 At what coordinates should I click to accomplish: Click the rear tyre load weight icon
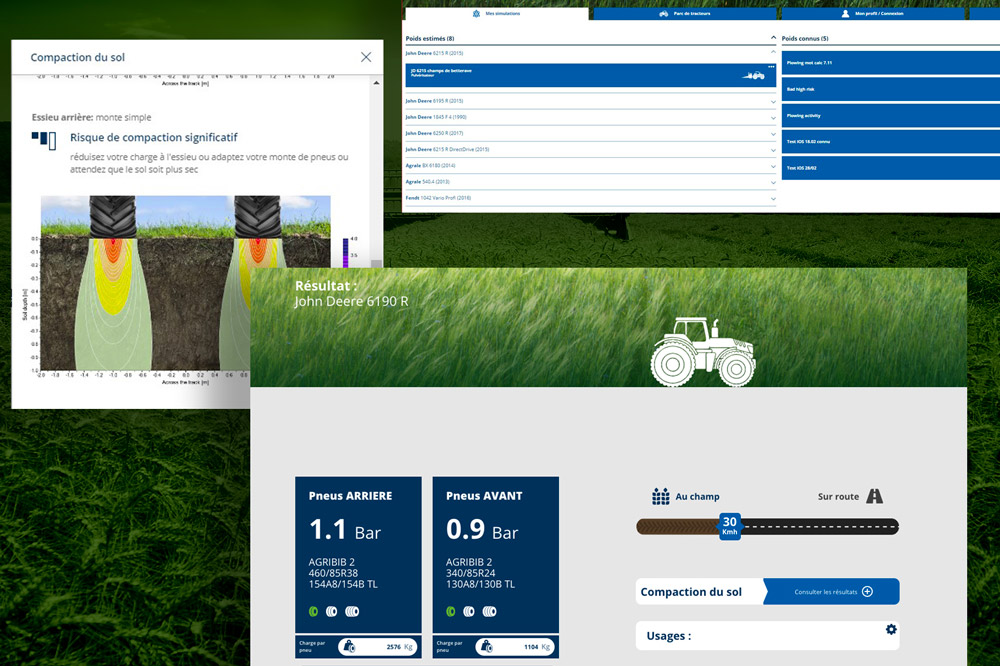click(349, 647)
